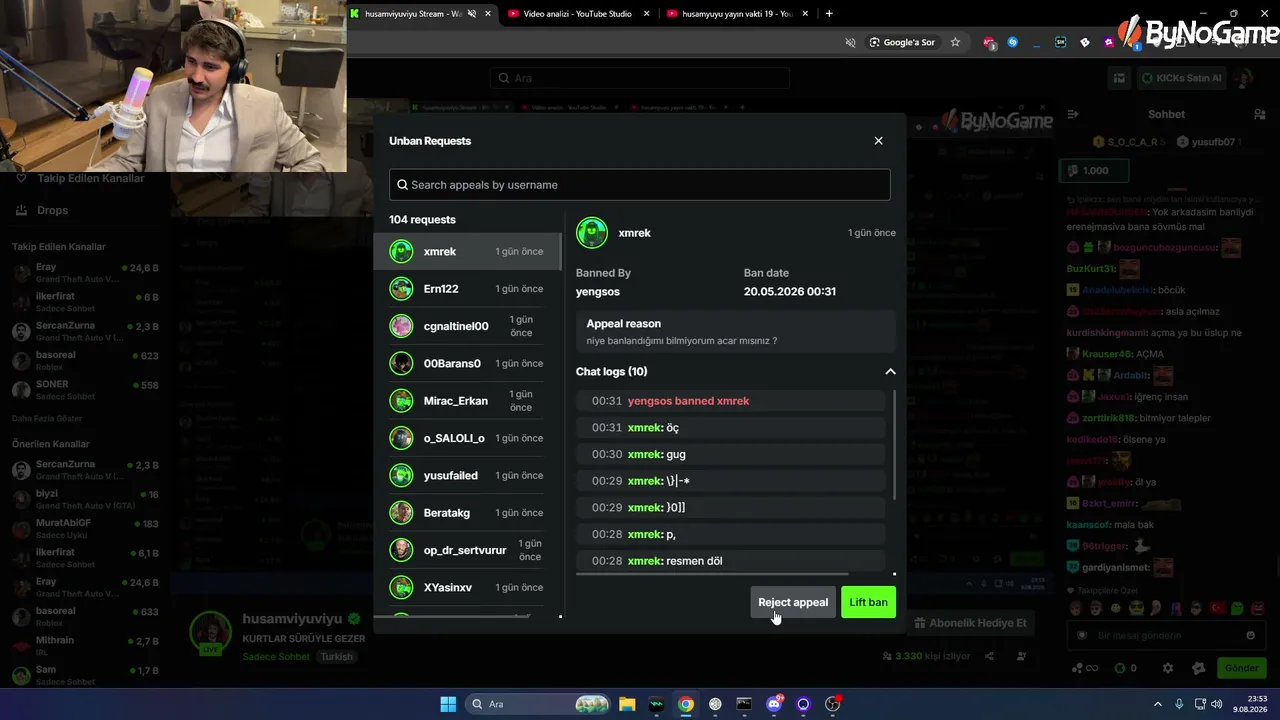Click the Google'a Sor lens button

pos(902,42)
